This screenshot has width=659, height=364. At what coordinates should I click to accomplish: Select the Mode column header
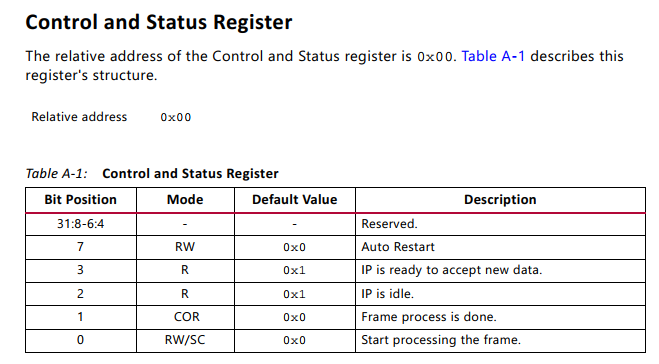click(185, 200)
